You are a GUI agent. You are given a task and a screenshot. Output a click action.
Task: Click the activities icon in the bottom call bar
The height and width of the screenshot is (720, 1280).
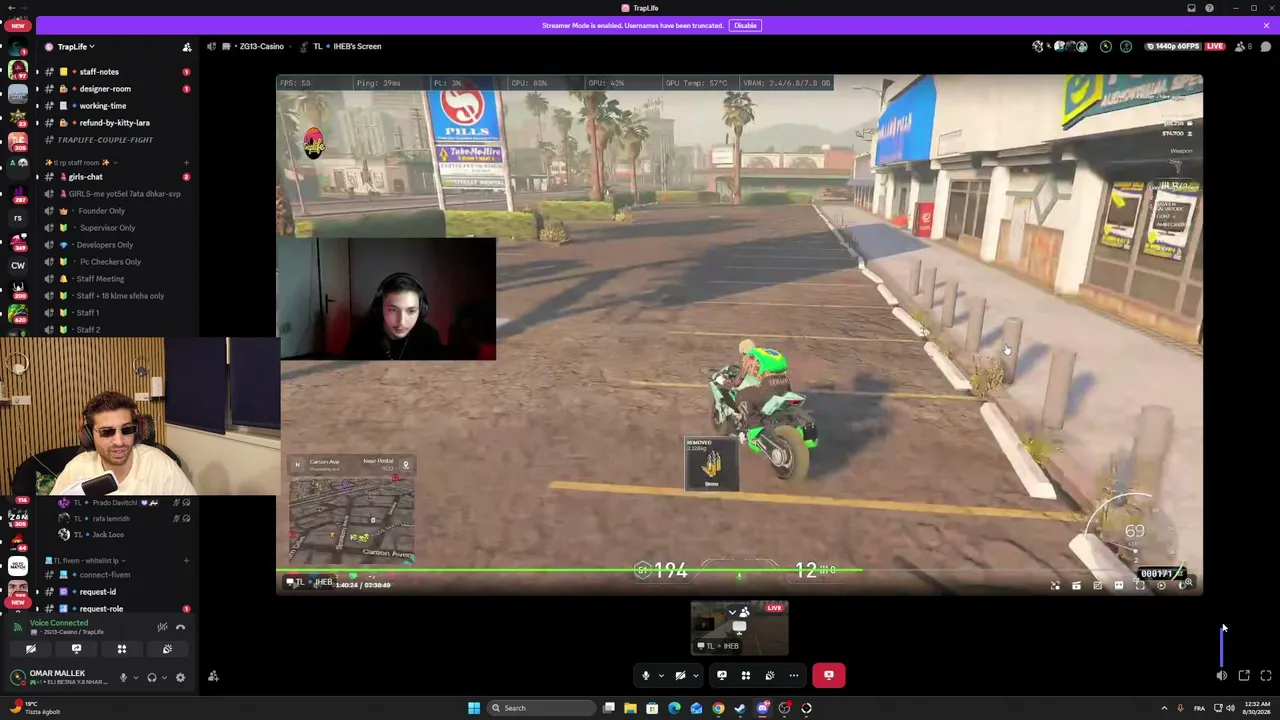click(x=746, y=676)
